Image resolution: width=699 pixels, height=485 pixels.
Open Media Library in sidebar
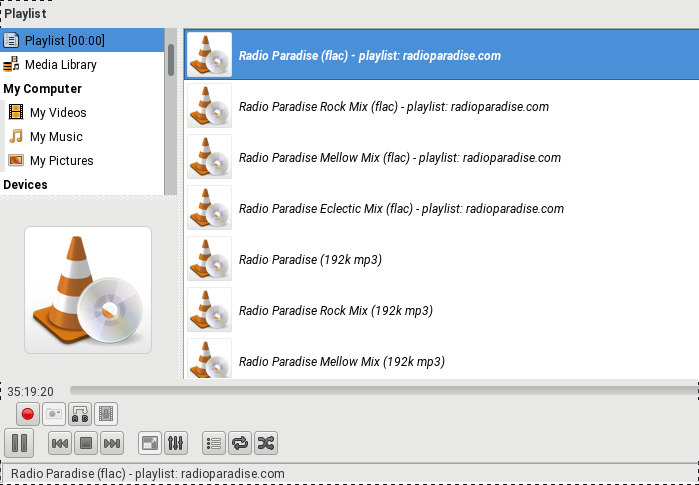(x=82, y=65)
